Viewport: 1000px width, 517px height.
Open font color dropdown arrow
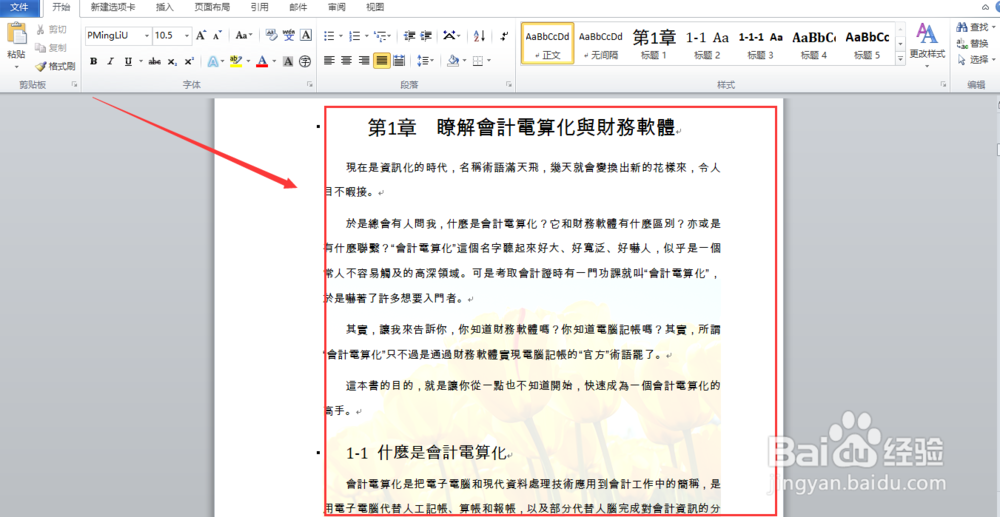pos(274,62)
